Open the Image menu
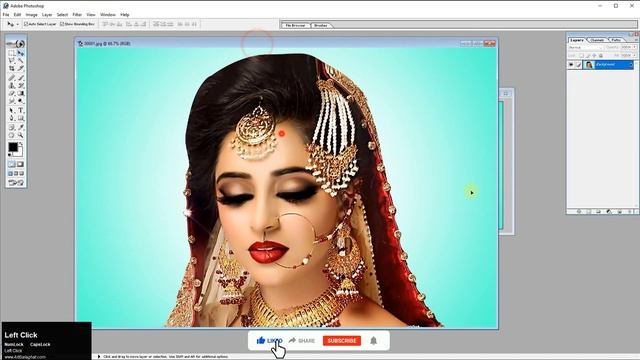640x360 pixels. click(x=31, y=15)
